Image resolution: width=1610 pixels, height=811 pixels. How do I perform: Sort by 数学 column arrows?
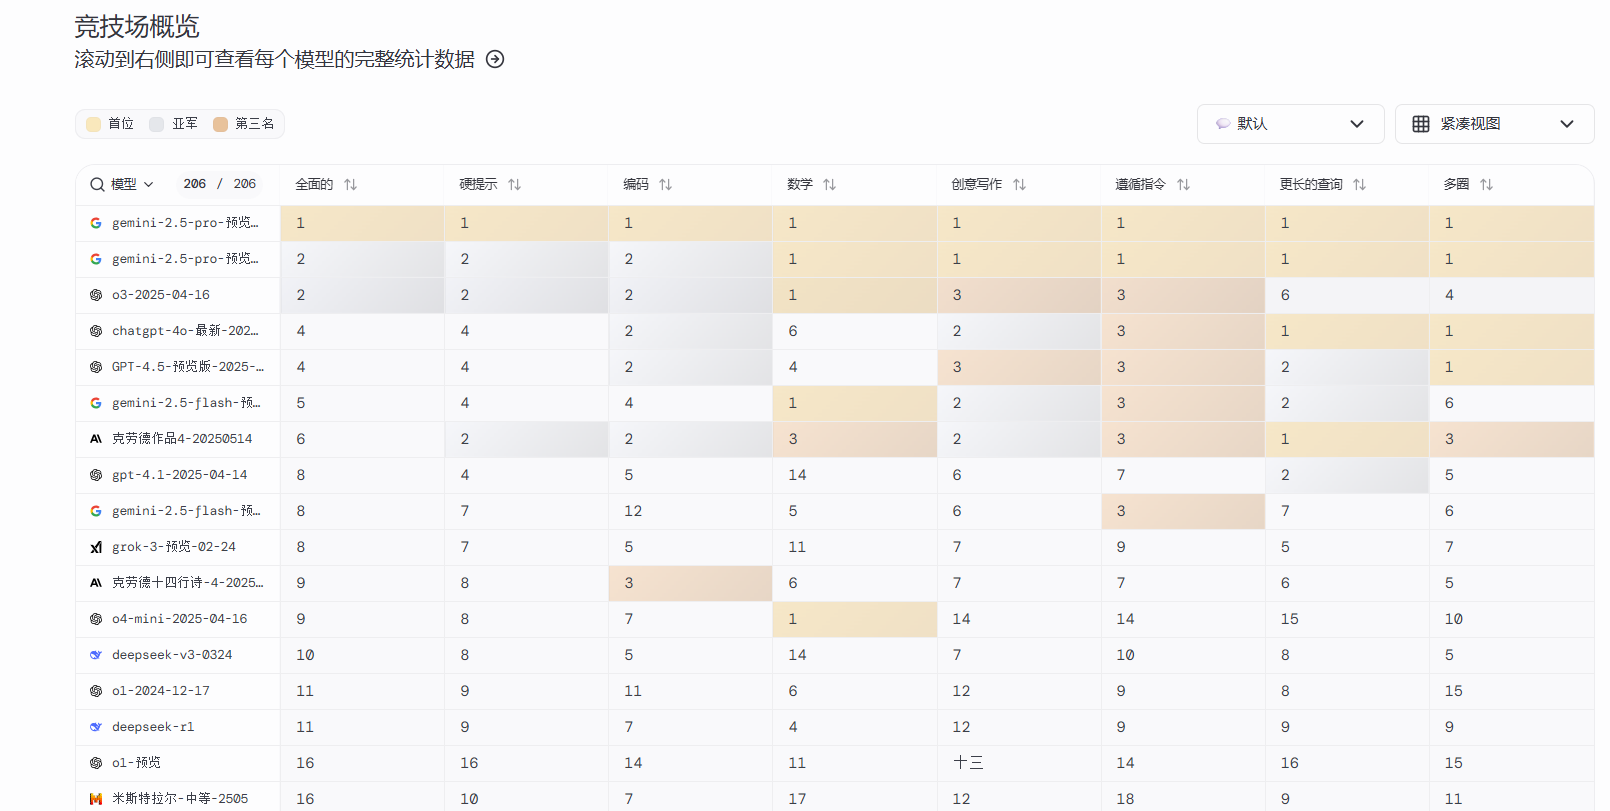point(829,184)
